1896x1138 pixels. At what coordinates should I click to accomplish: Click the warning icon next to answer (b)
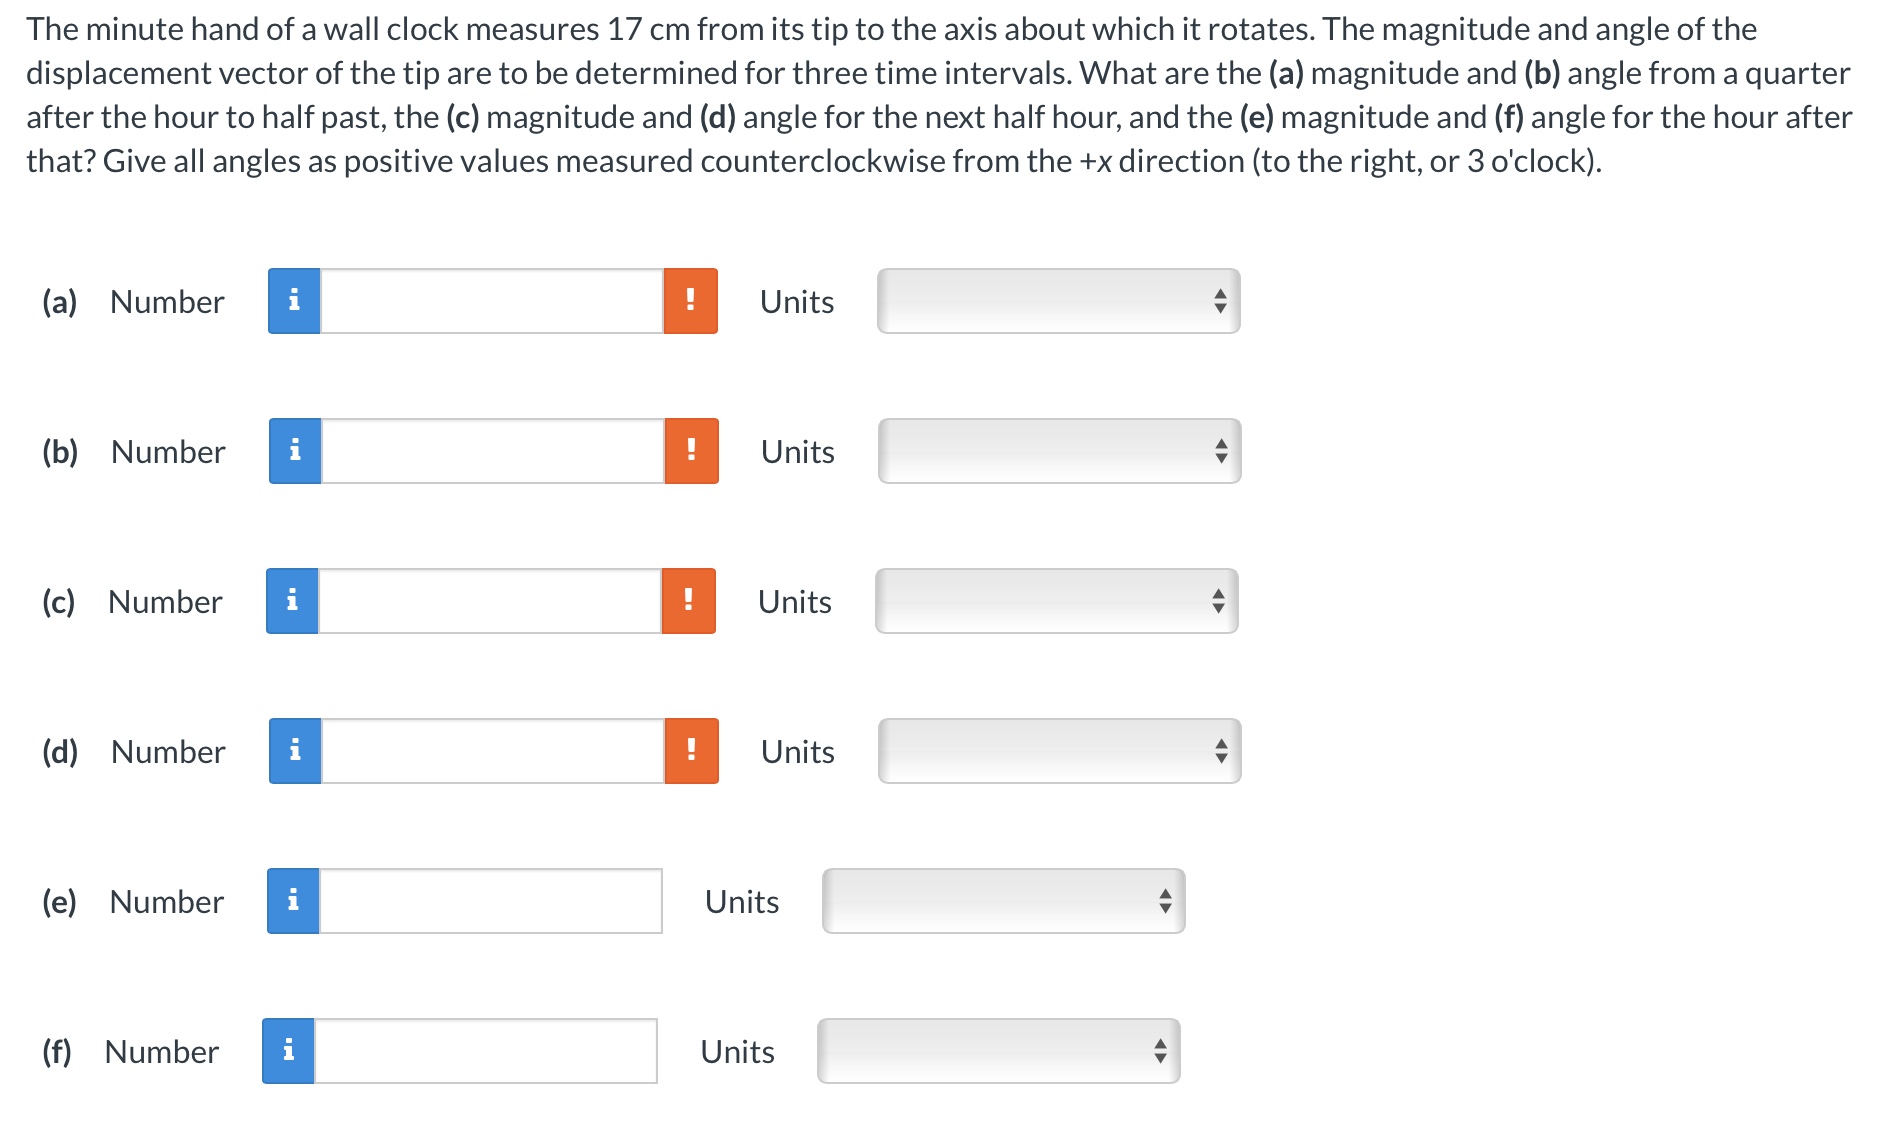(690, 451)
